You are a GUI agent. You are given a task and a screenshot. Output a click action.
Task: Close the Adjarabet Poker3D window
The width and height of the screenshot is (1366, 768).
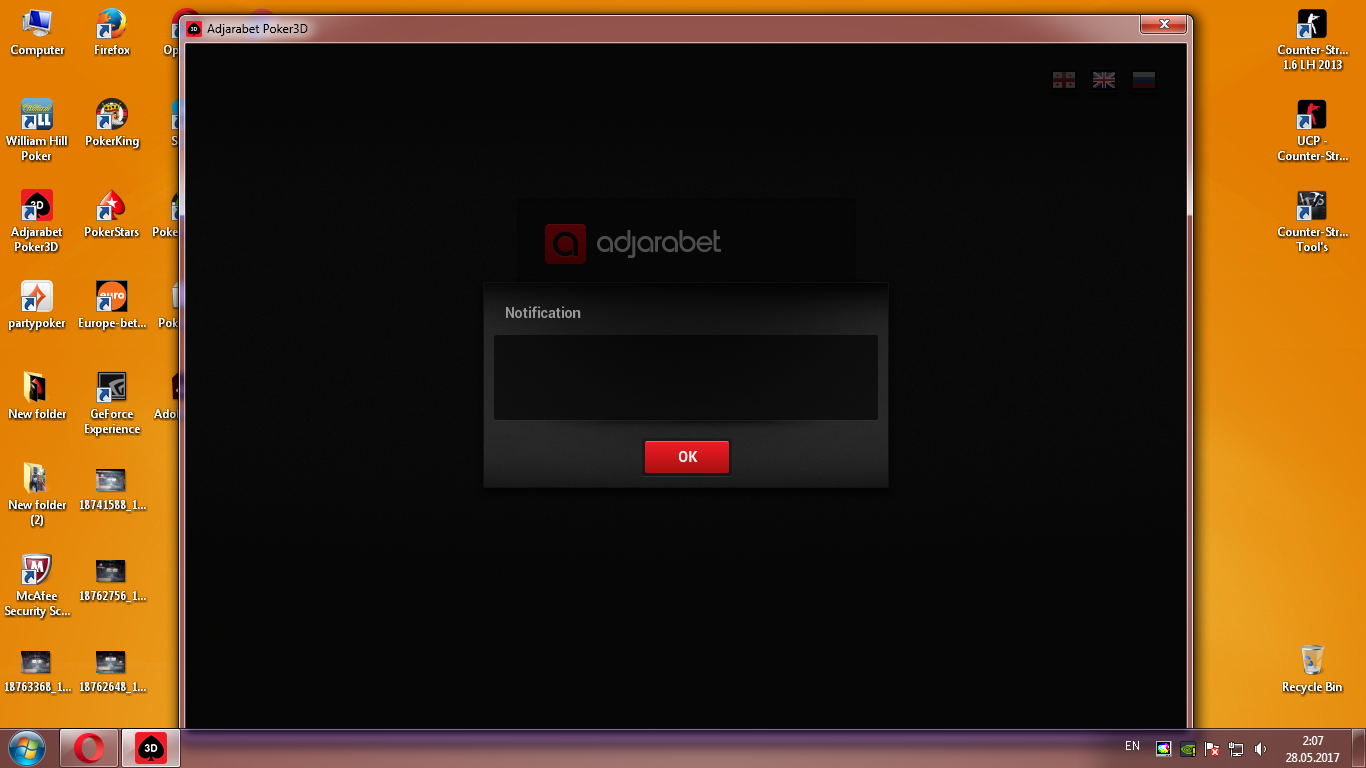point(1163,24)
